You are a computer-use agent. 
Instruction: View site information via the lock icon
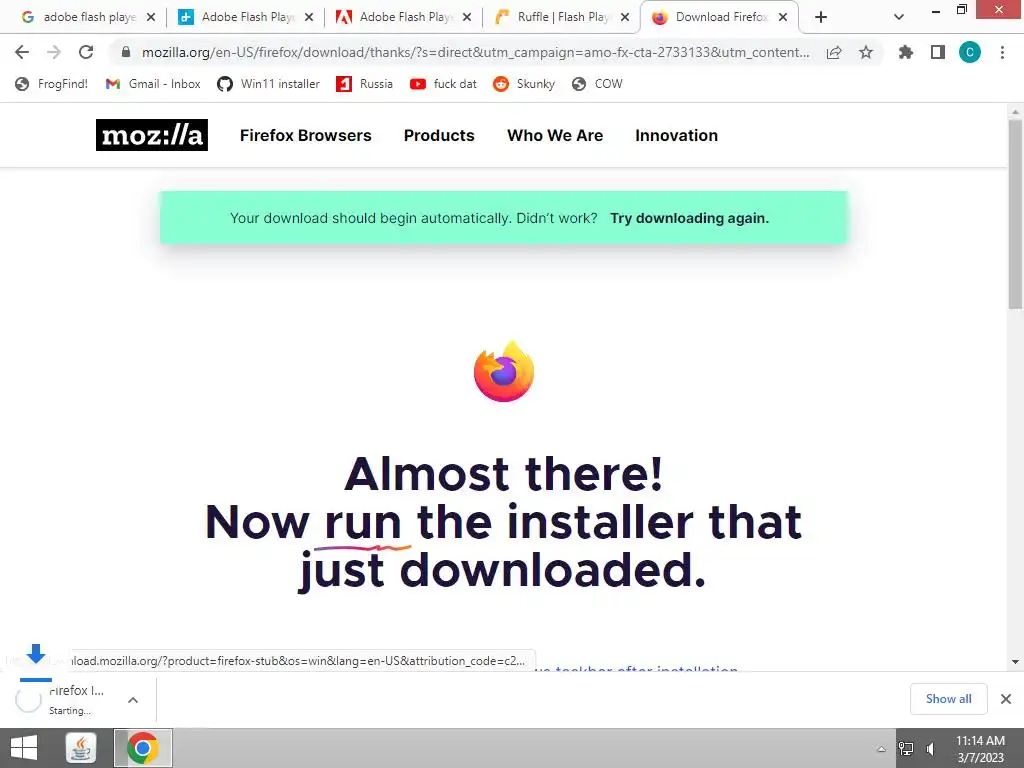tap(126, 52)
